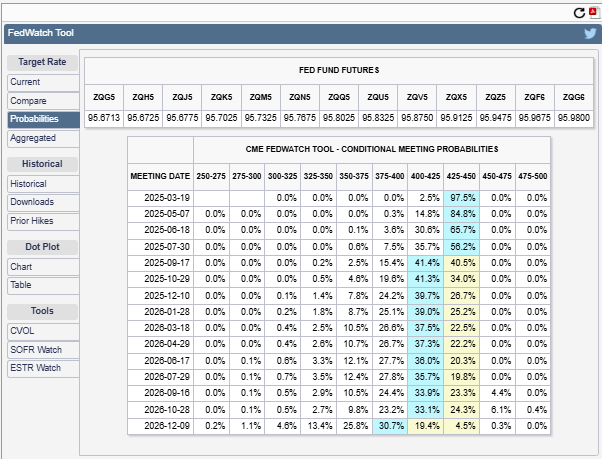Image resolution: width=602 pixels, height=459 pixels.
Task: Click the FED FUND FUTURES table title
Action: tap(339, 70)
